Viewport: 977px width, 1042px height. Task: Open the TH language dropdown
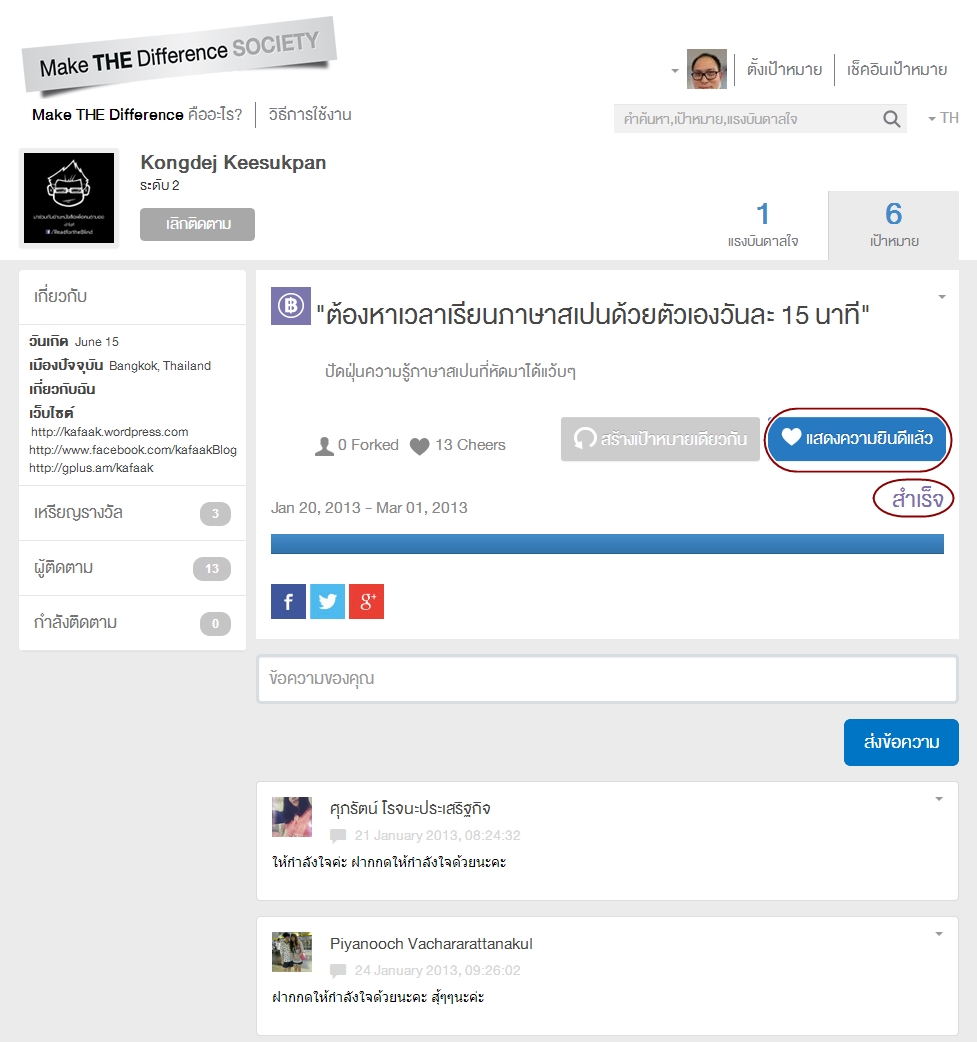click(943, 118)
